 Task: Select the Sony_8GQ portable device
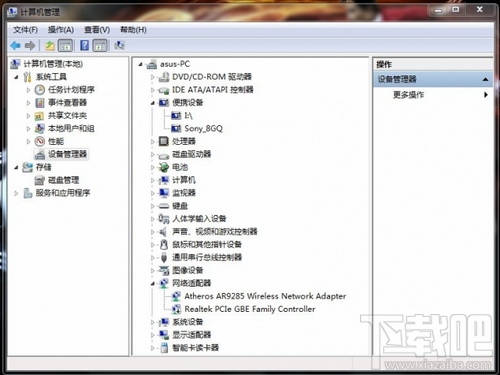[x=203, y=128]
